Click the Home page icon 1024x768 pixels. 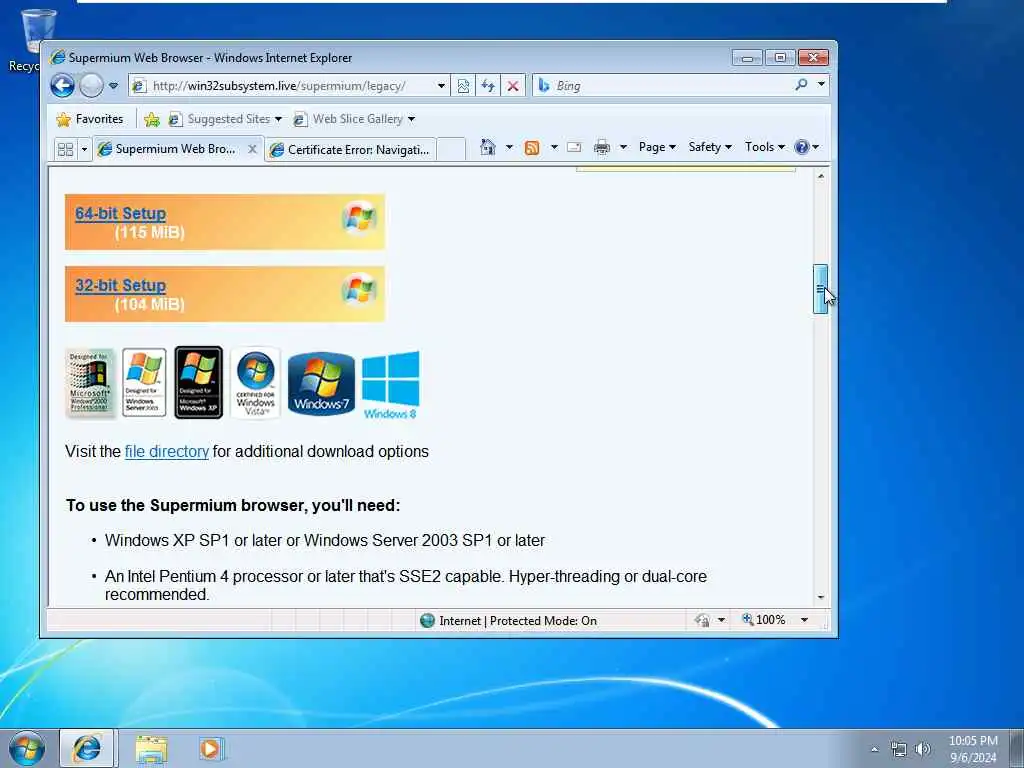coord(488,147)
